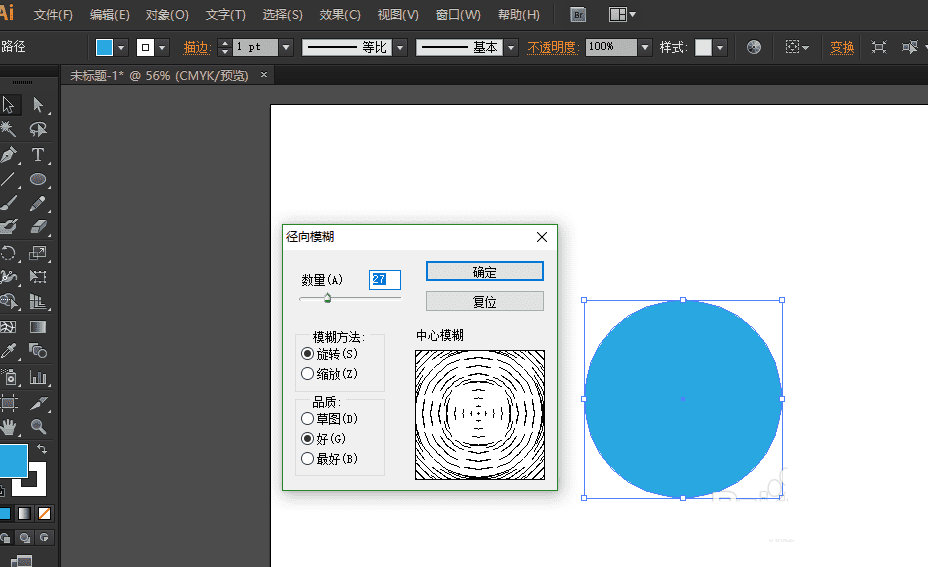Screen dimensions: 928x567
Task: Select the Pen tool
Action: coord(8,155)
